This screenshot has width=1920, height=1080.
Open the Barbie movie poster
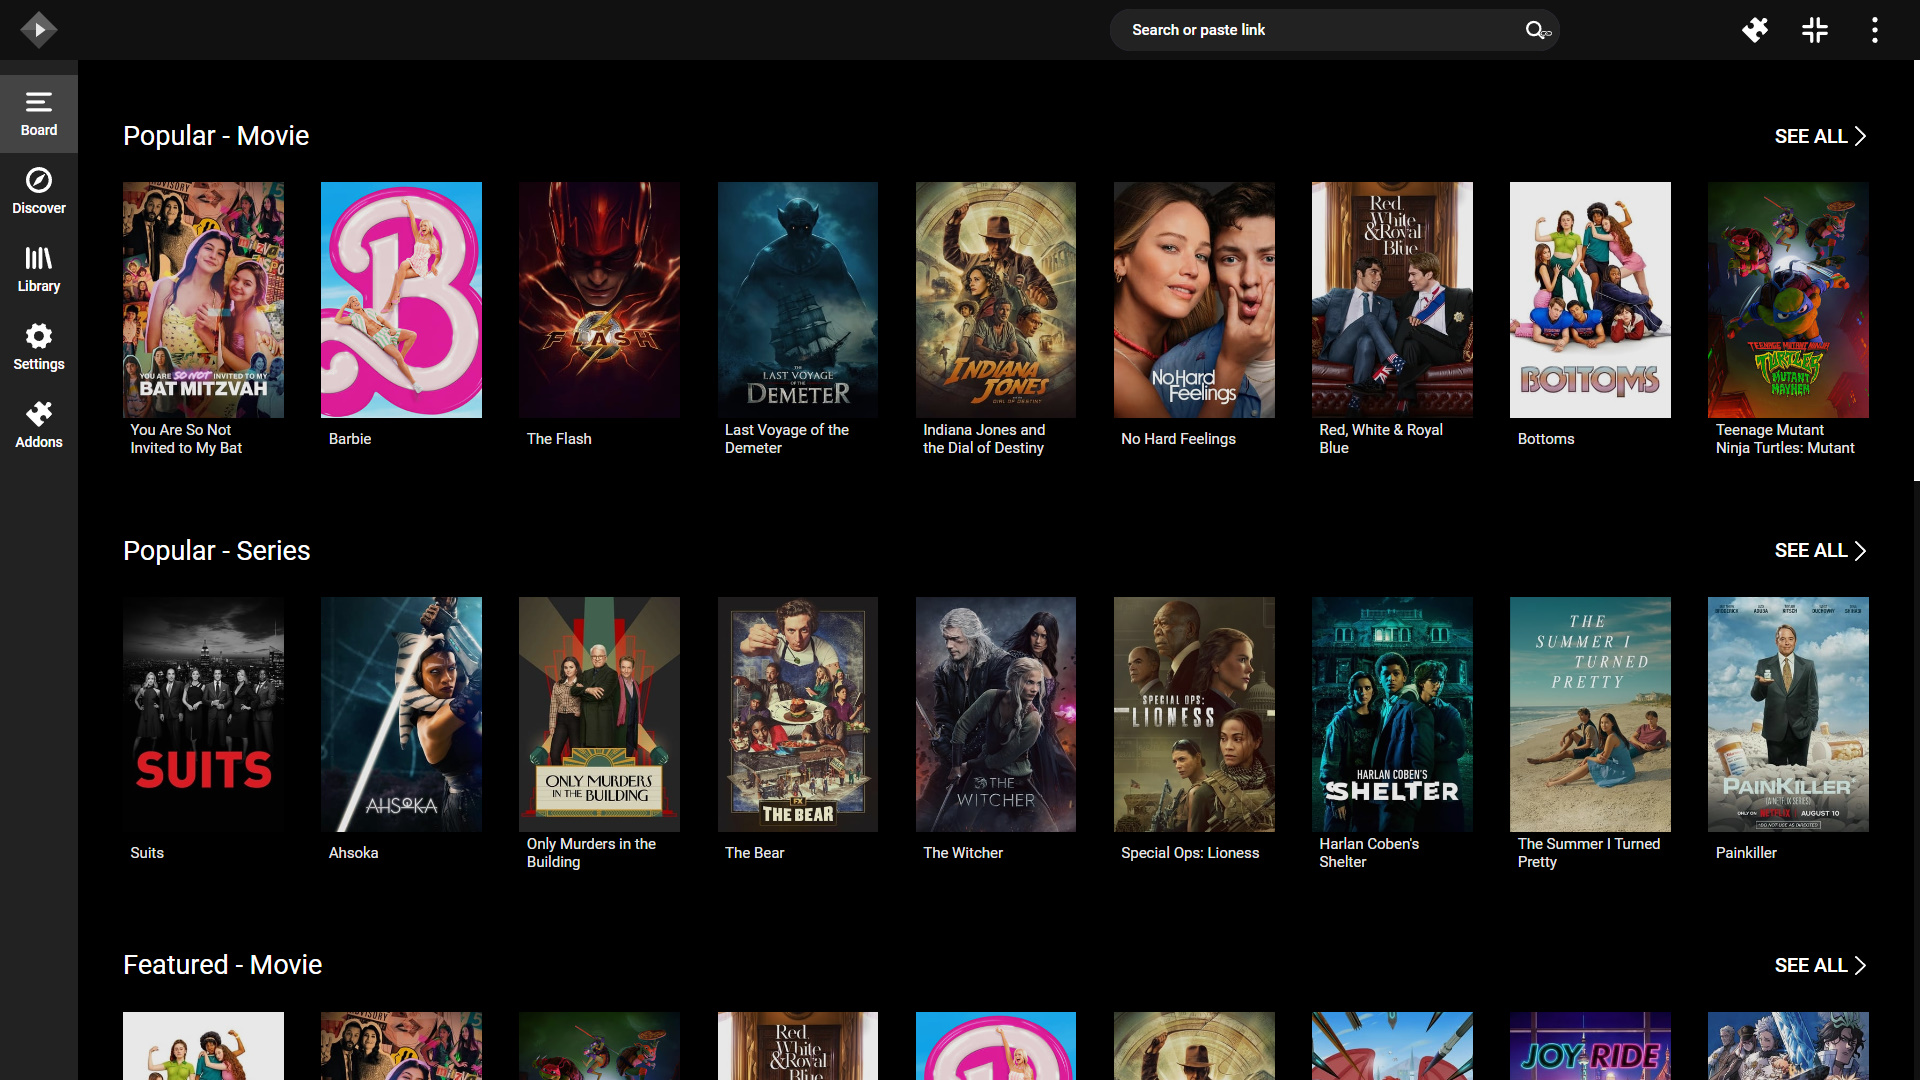coord(401,300)
